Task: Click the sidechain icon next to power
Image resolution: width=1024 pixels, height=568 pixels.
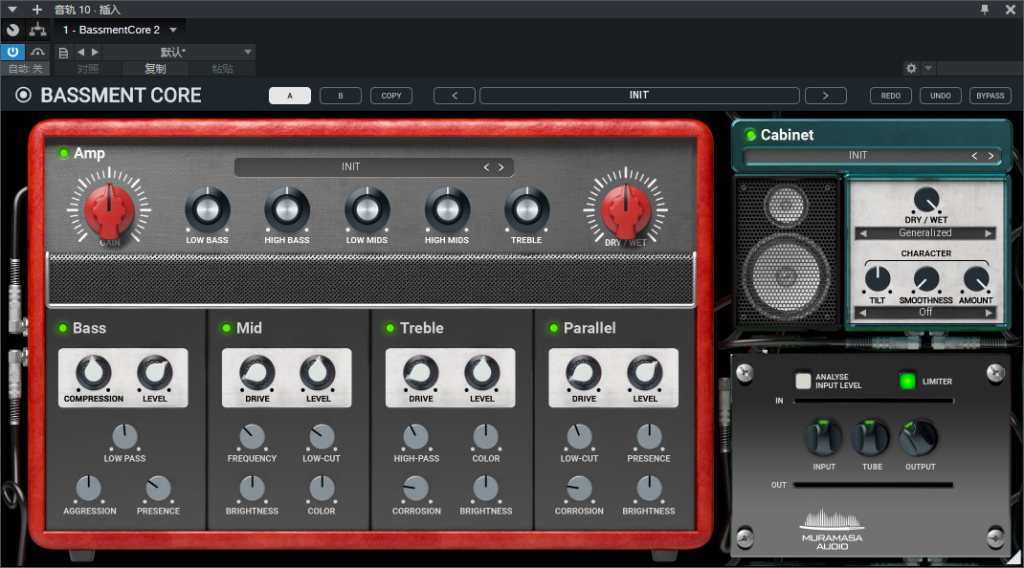Action: [x=38, y=52]
